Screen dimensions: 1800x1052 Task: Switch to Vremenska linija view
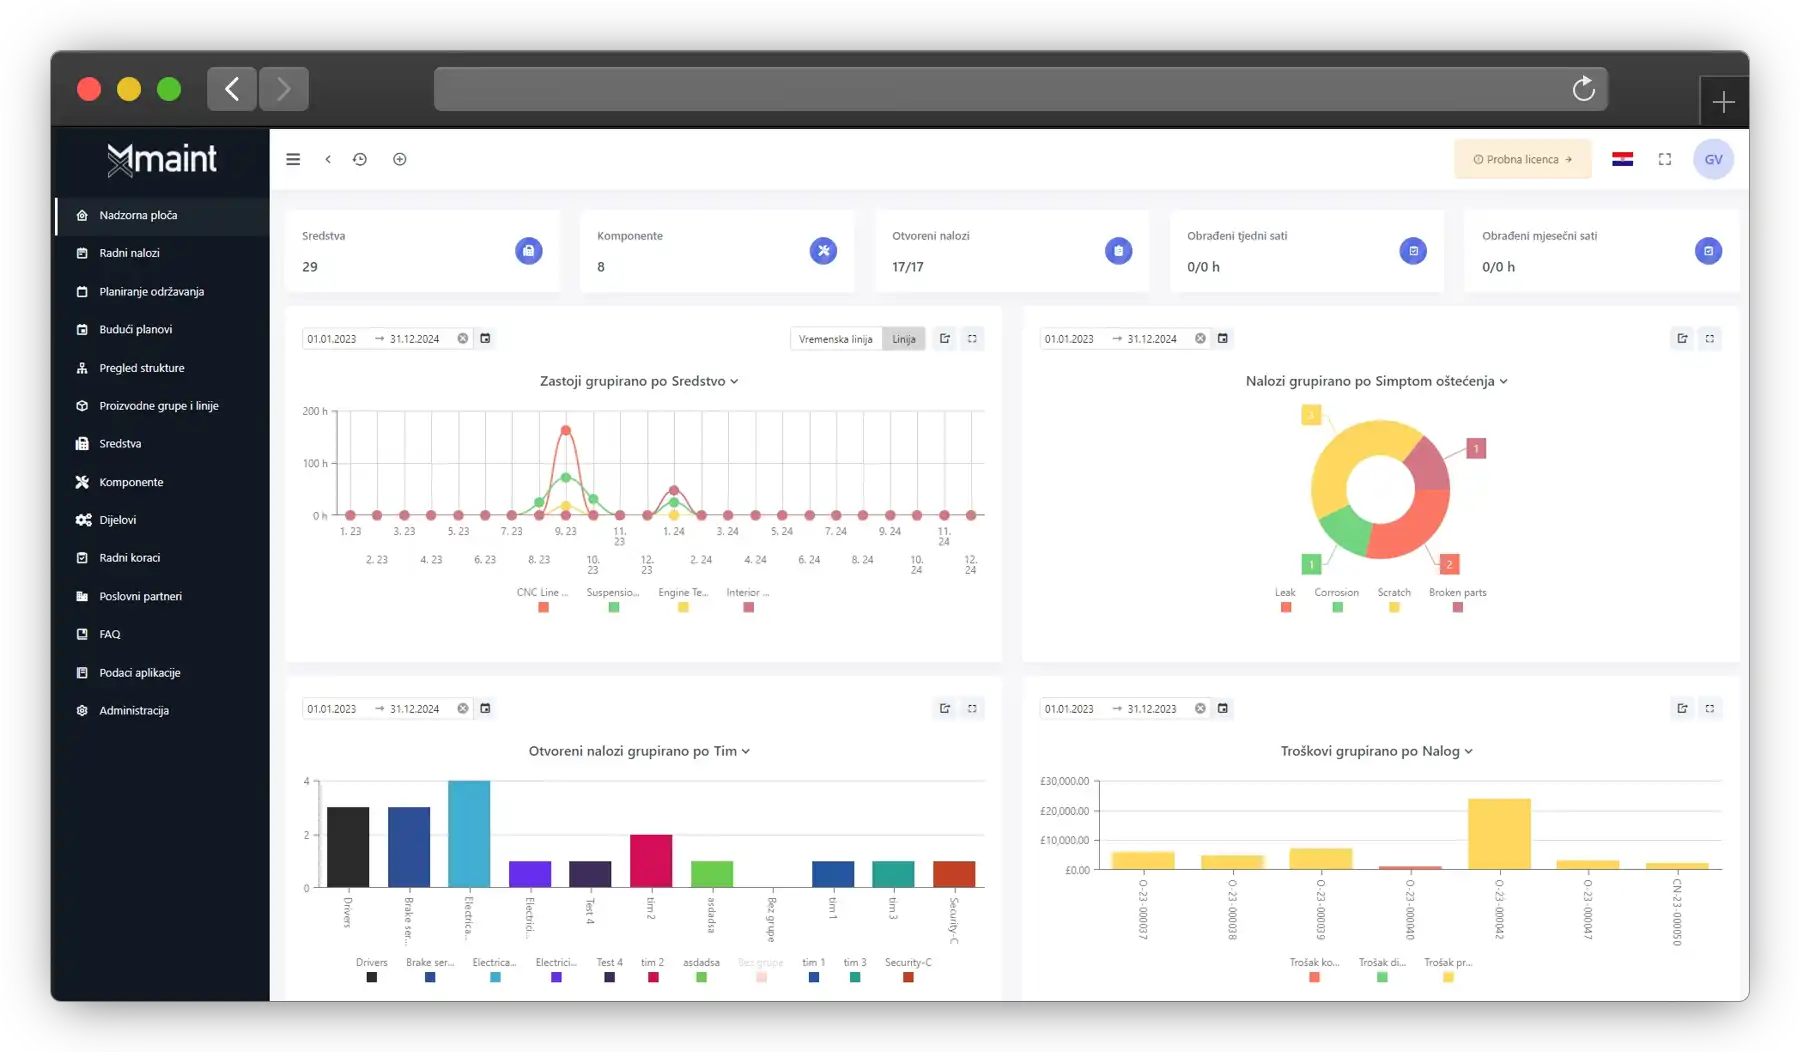(835, 339)
